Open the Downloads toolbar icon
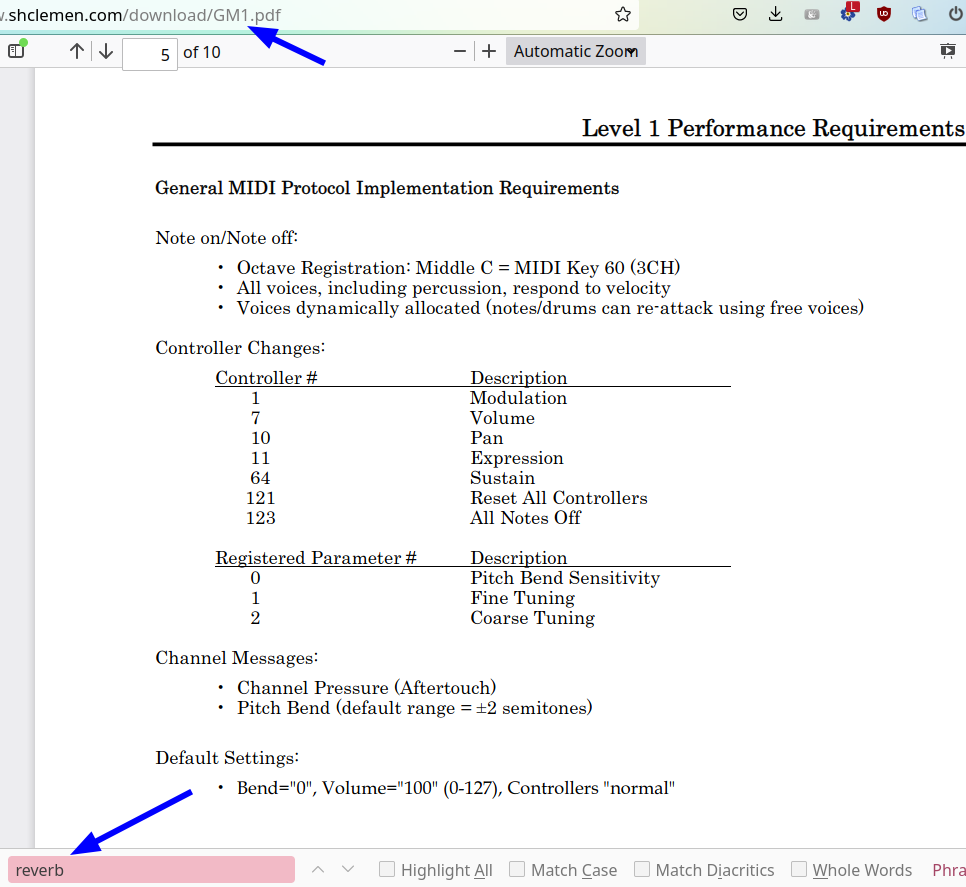 pyautogui.click(x=776, y=14)
